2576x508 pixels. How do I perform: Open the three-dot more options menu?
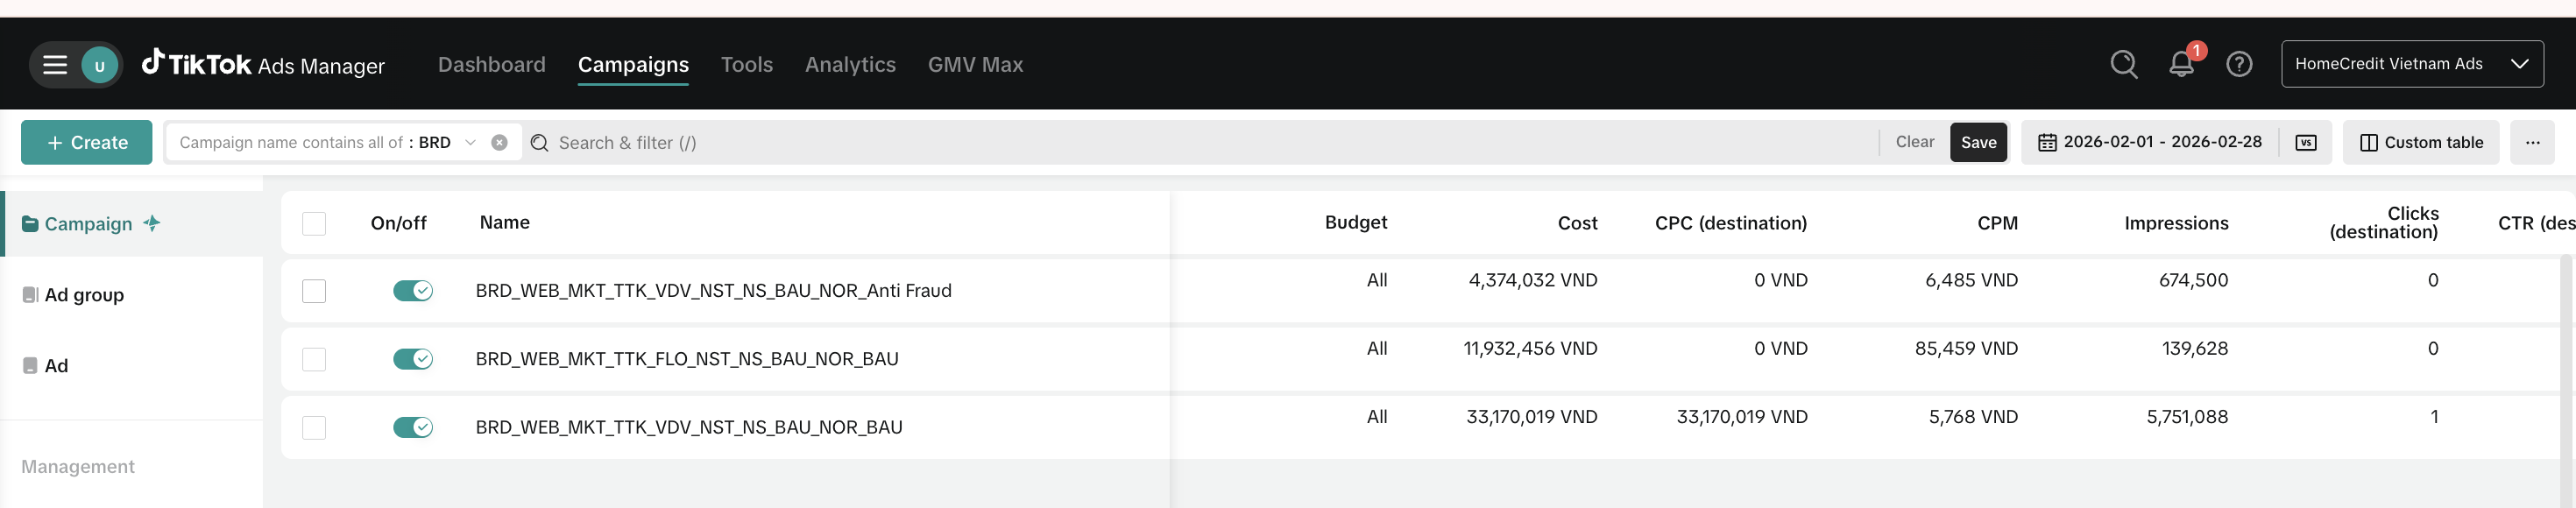2532,142
